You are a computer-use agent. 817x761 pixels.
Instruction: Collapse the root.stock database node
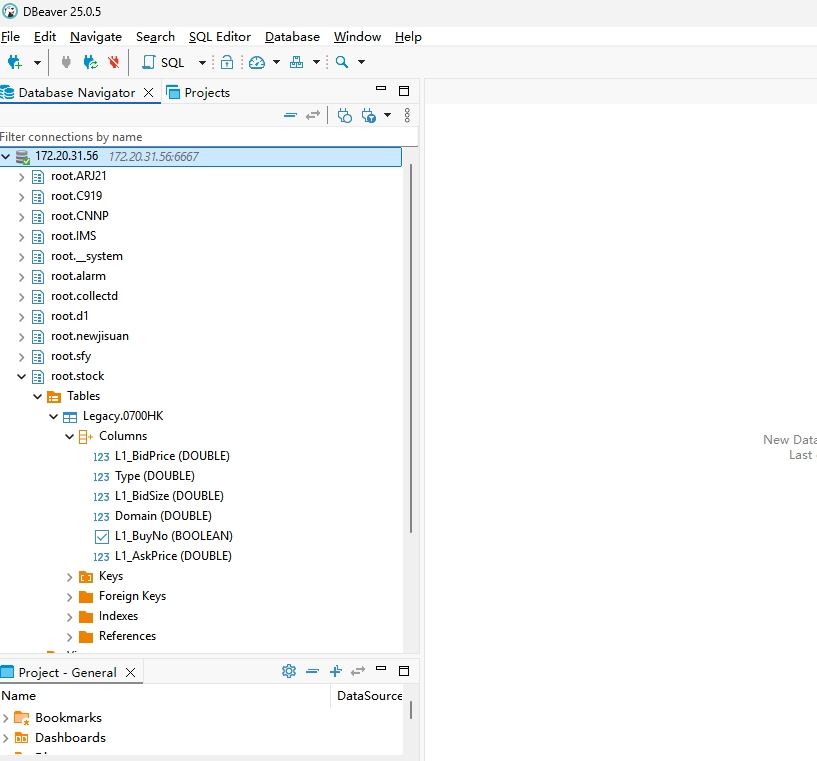point(21,376)
